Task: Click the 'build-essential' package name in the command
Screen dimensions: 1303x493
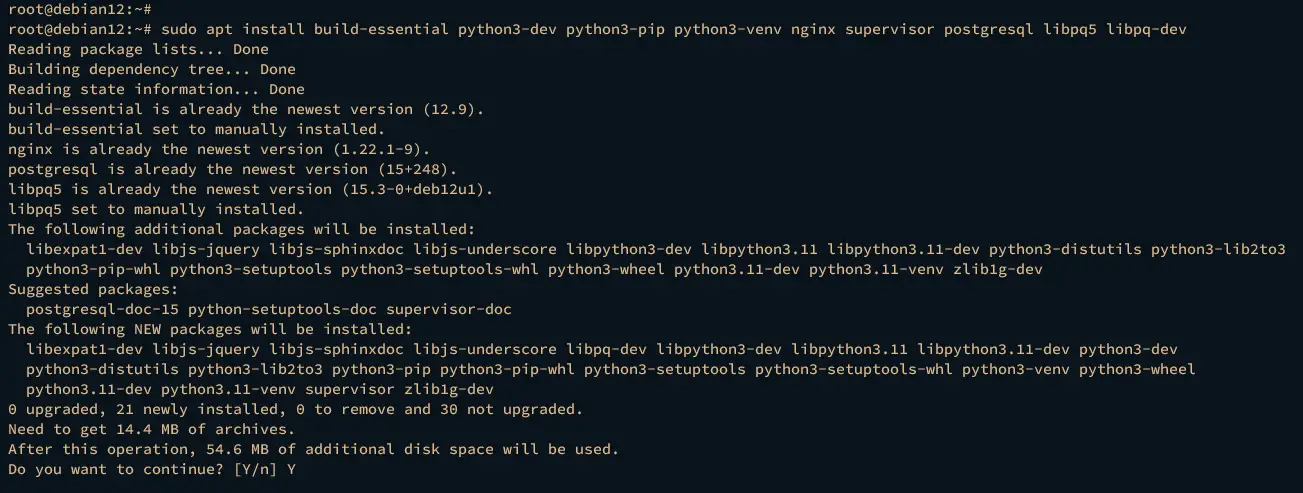Action: [x=381, y=29]
